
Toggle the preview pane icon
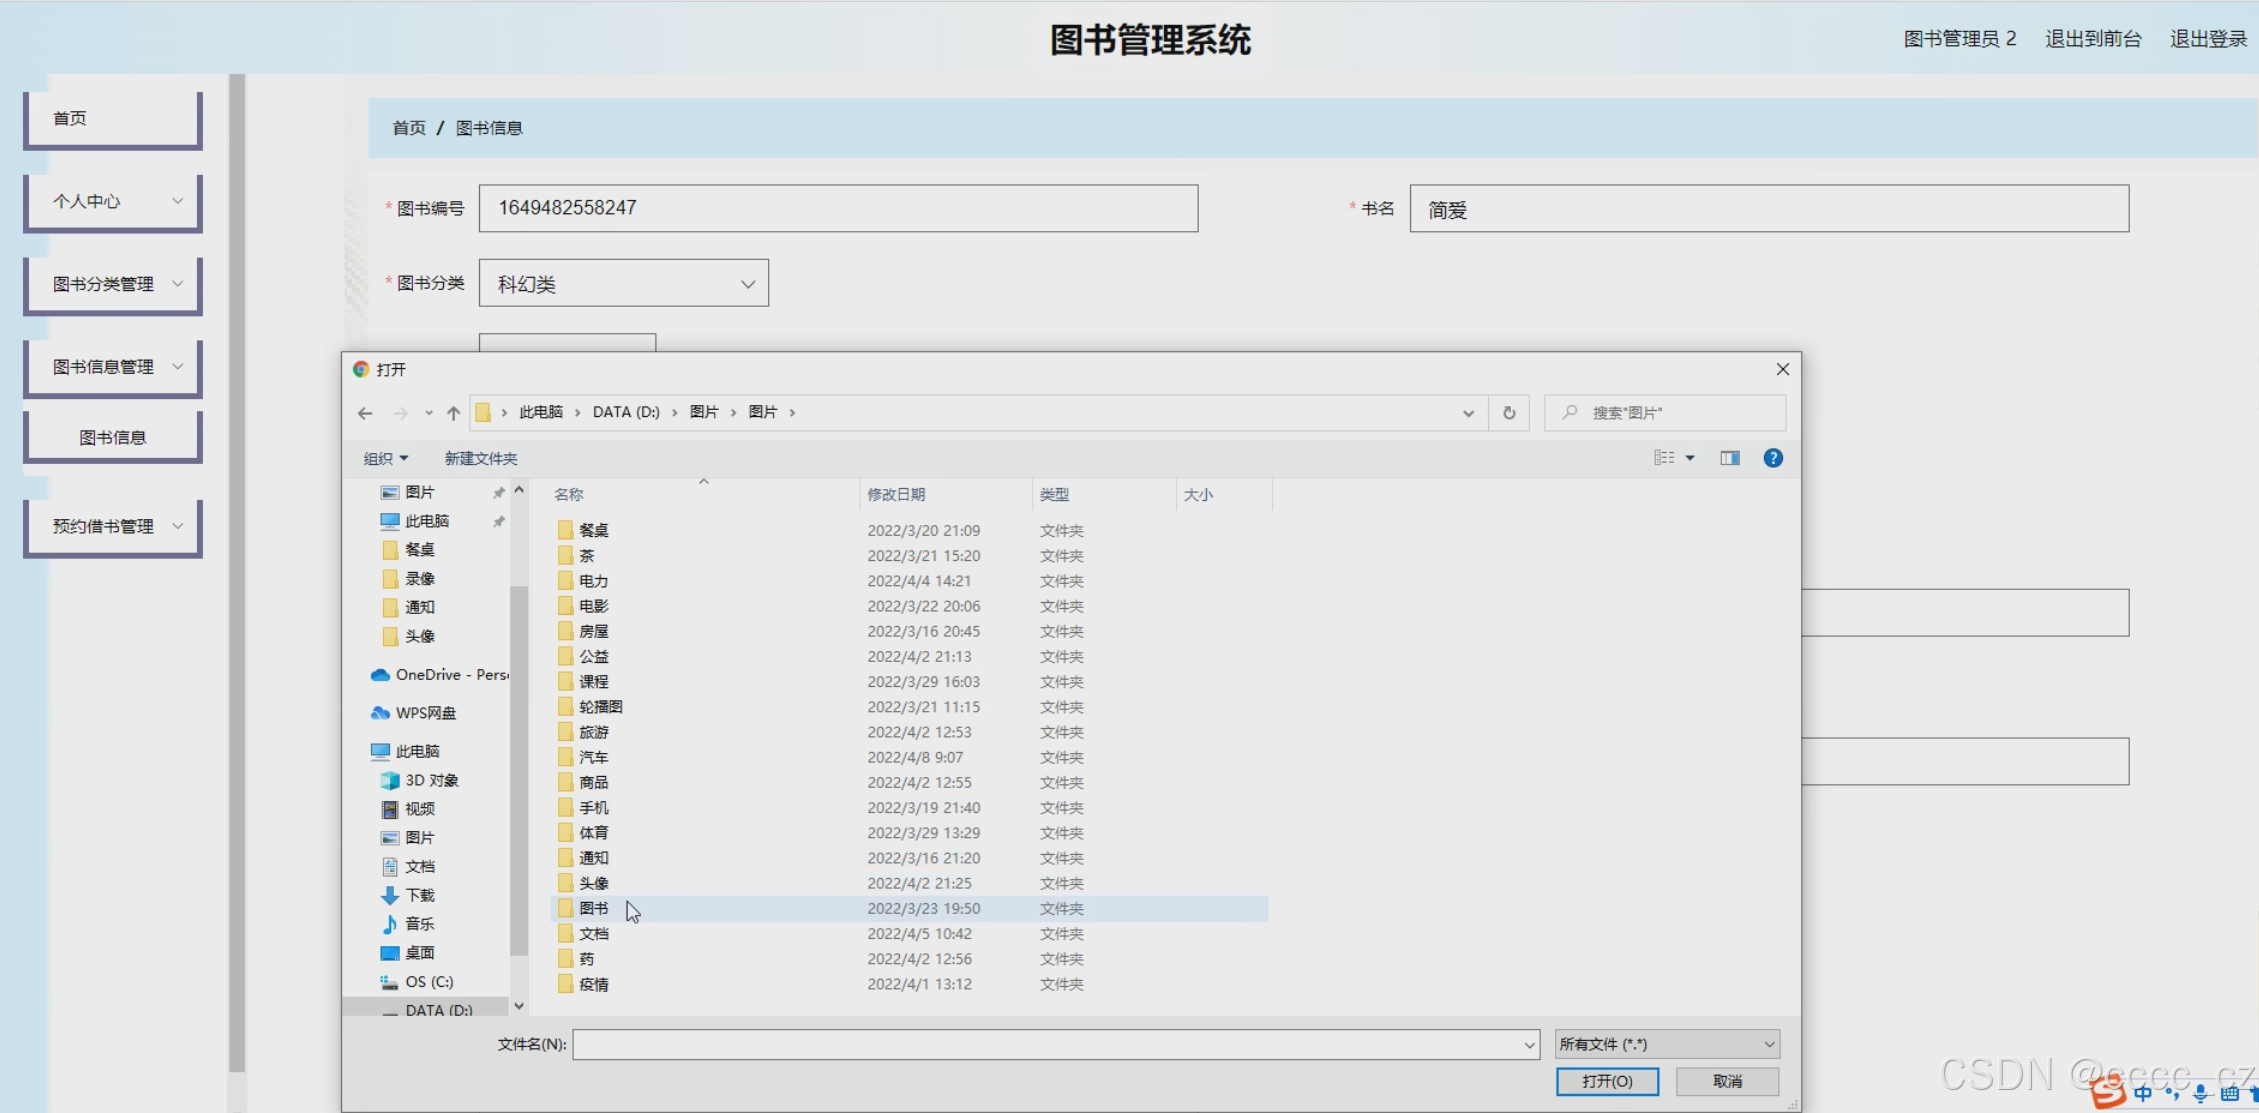(x=1729, y=458)
